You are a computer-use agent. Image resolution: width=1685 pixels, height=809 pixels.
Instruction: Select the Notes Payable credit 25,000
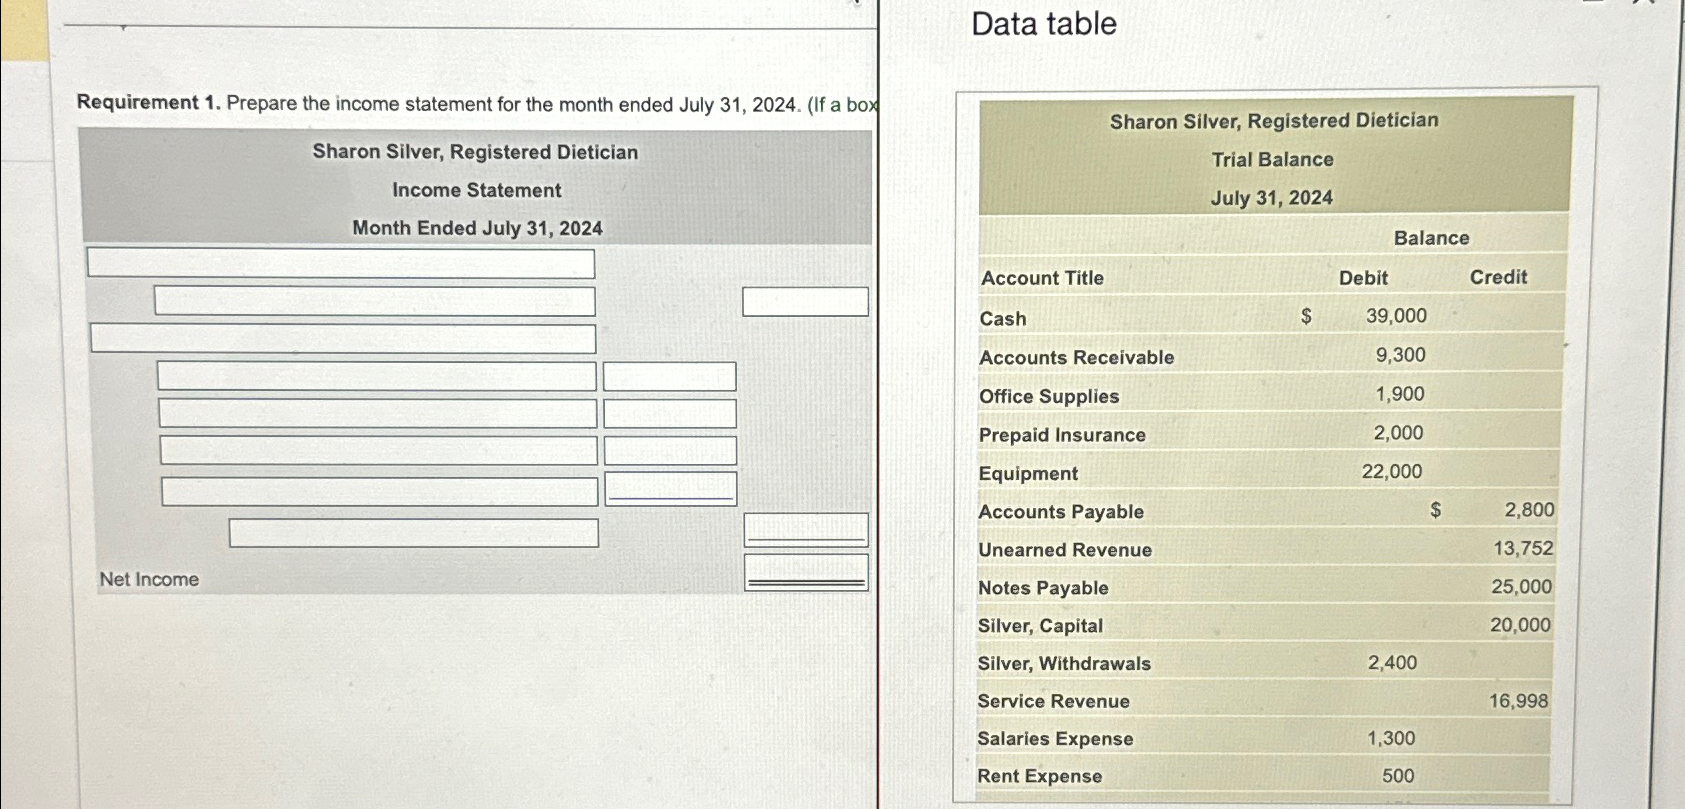click(1521, 587)
